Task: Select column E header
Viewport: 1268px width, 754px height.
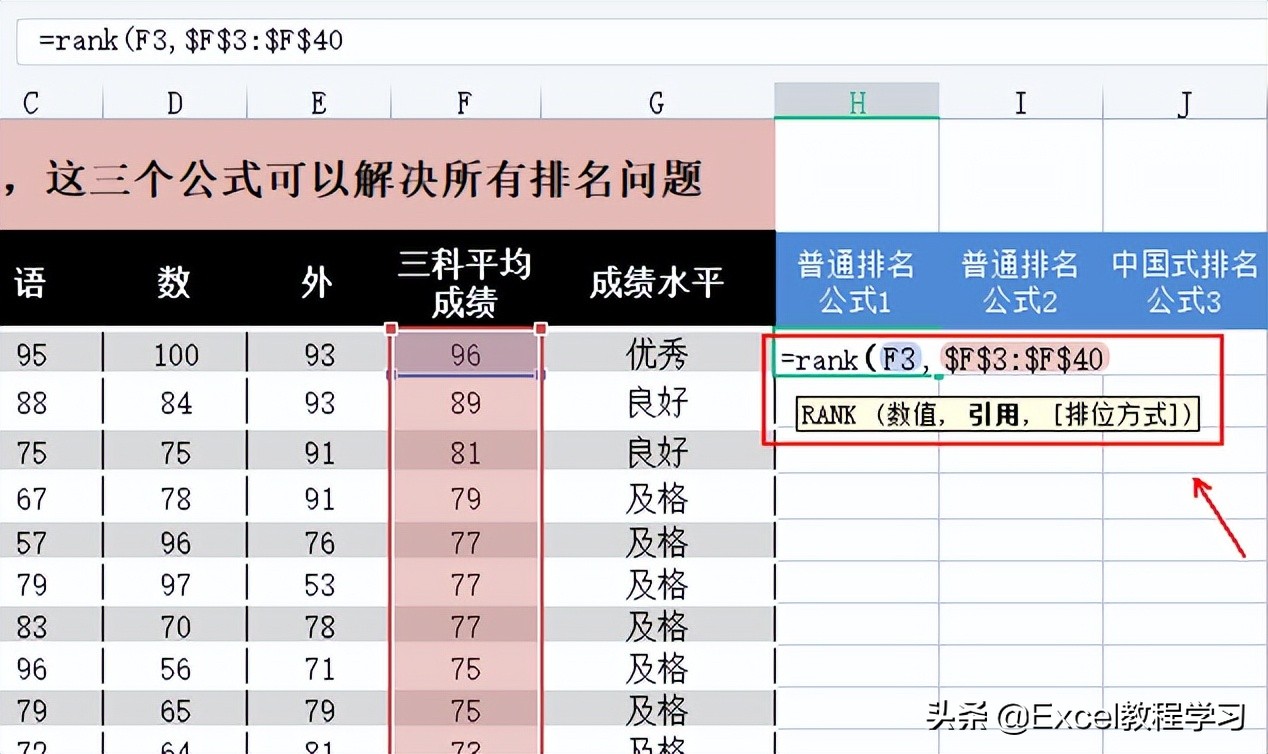Action: (x=319, y=102)
